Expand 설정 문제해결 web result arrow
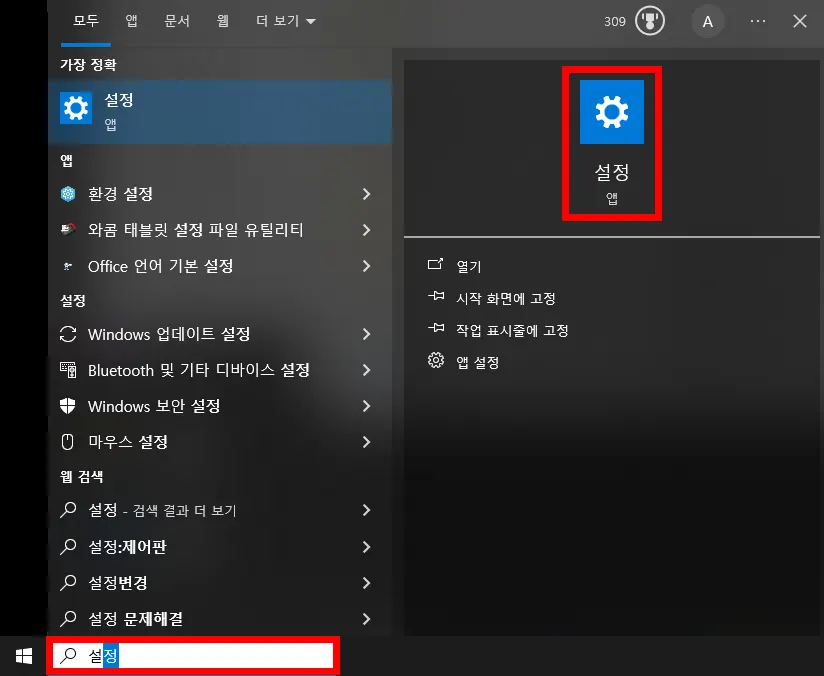This screenshot has width=824, height=676. pos(366,619)
